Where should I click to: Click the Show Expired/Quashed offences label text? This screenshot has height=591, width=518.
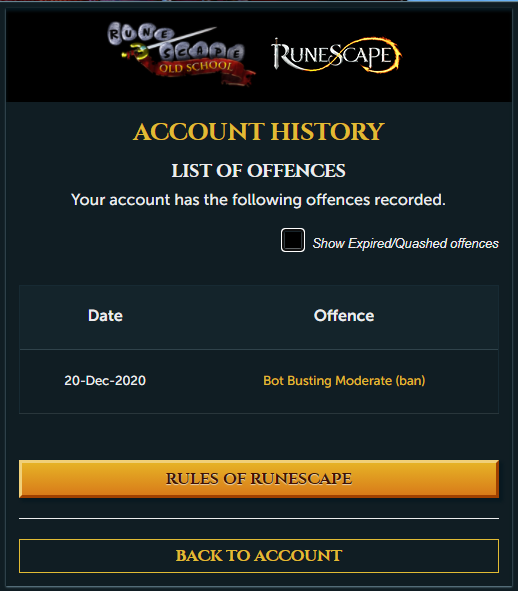406,243
